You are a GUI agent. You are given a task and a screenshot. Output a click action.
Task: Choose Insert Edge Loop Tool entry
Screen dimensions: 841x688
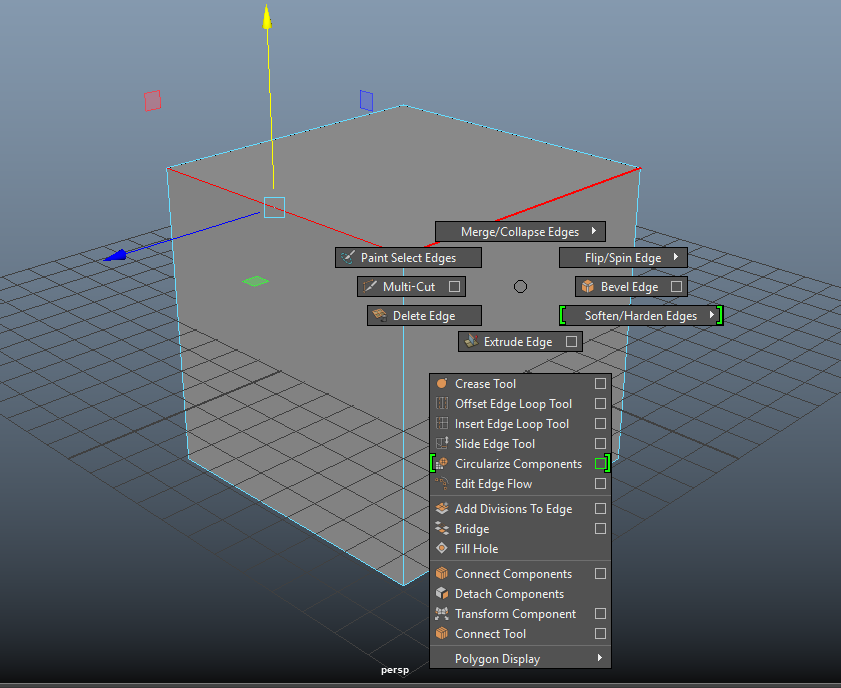click(x=520, y=424)
